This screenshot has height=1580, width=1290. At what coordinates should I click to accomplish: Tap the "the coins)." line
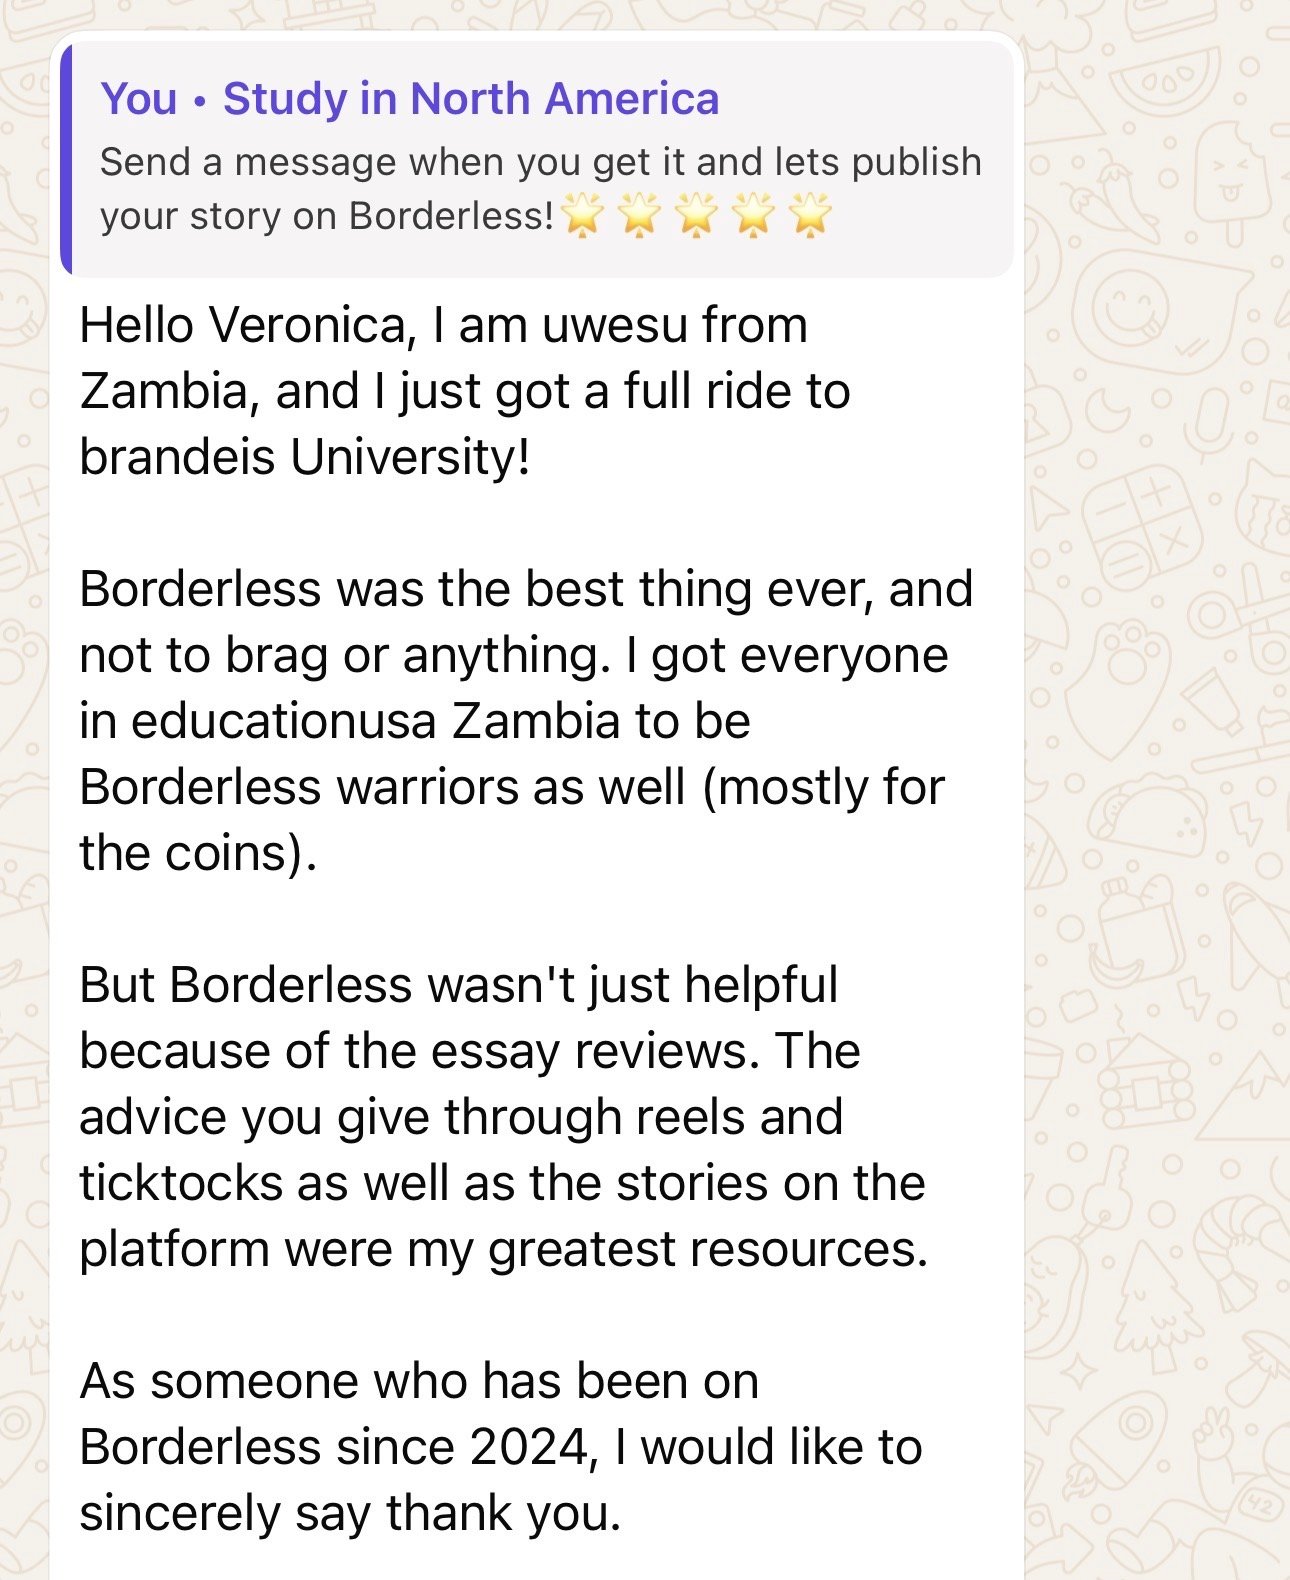[198, 853]
